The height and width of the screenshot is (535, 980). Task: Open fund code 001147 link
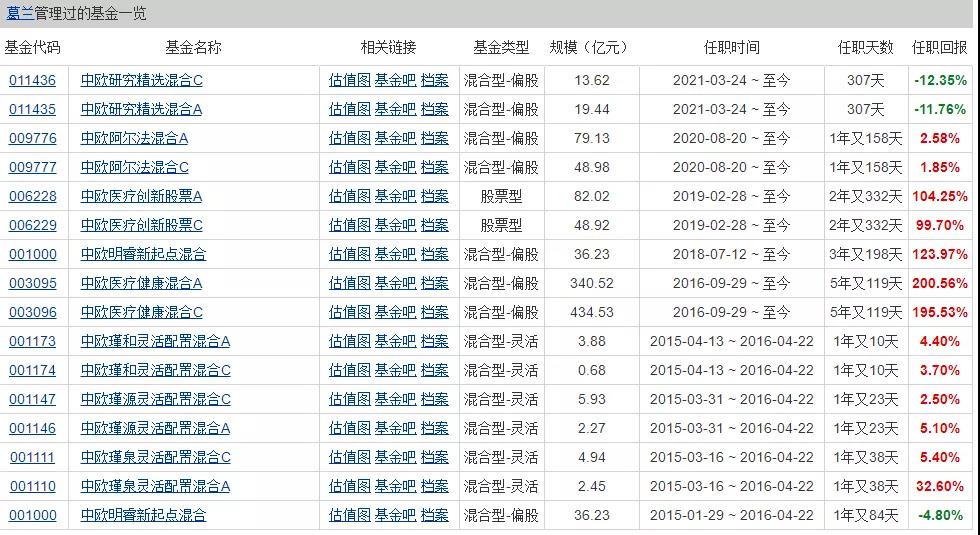32,399
